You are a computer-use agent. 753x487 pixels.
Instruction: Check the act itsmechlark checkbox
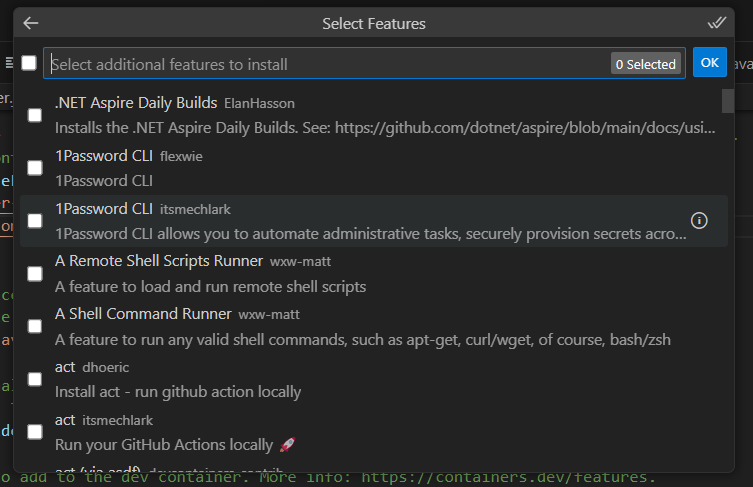pos(35,431)
